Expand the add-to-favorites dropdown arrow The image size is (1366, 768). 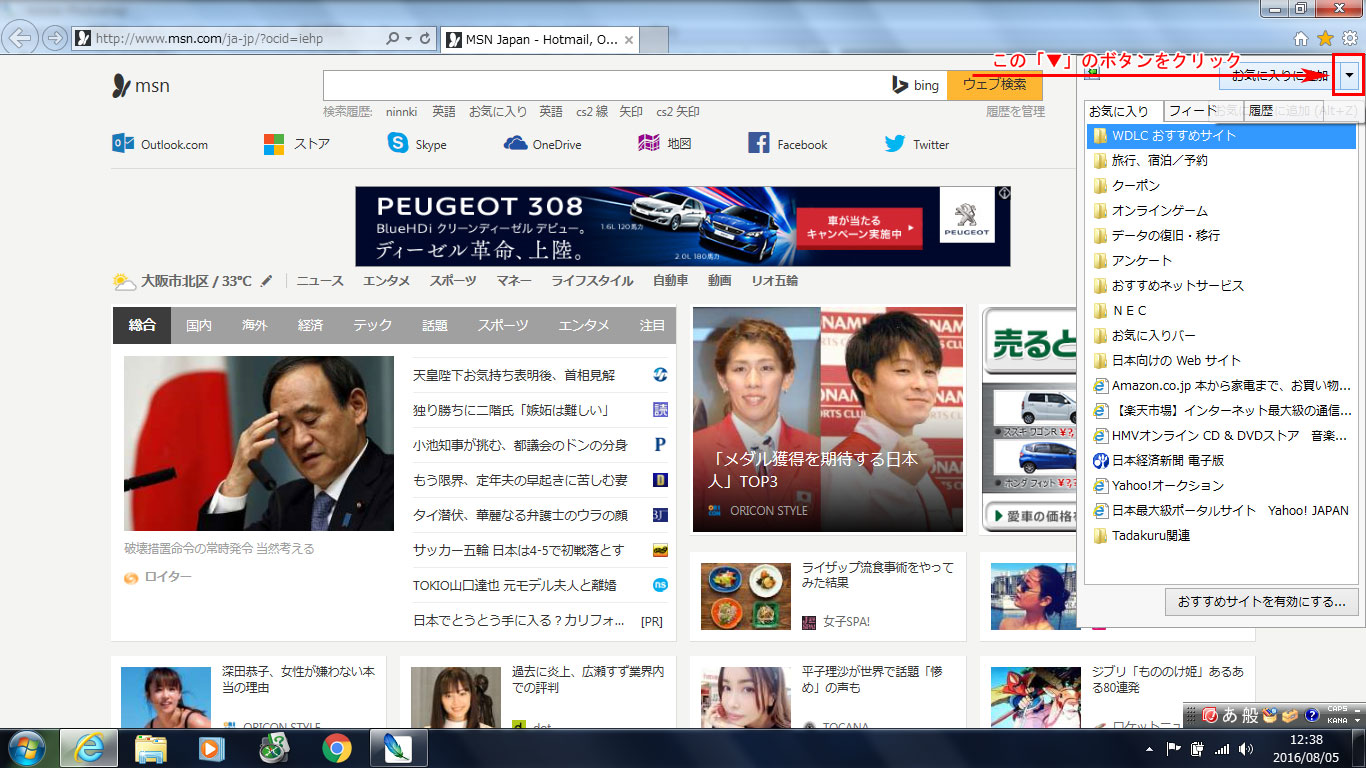[1351, 76]
